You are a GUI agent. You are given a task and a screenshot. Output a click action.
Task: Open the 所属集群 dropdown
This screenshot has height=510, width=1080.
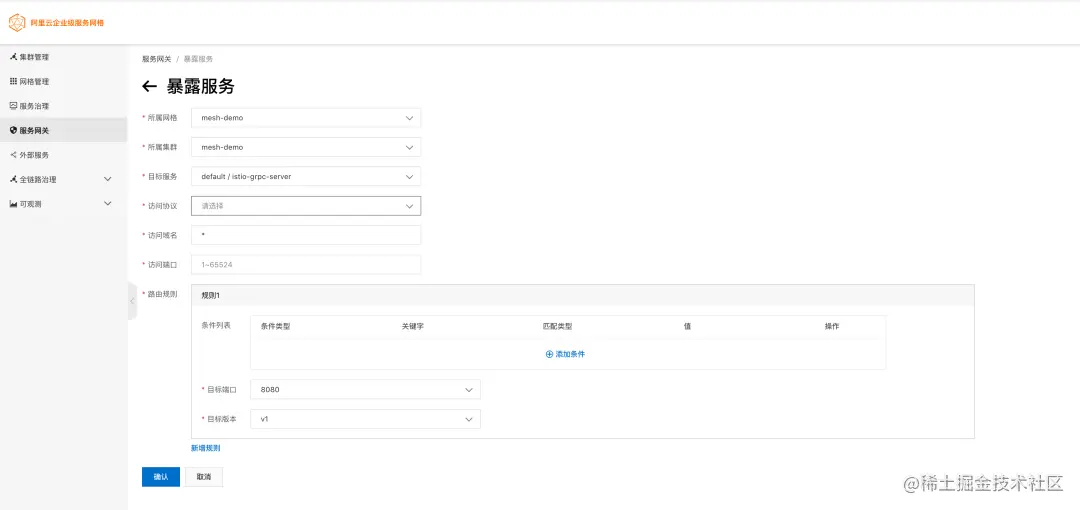pos(306,147)
